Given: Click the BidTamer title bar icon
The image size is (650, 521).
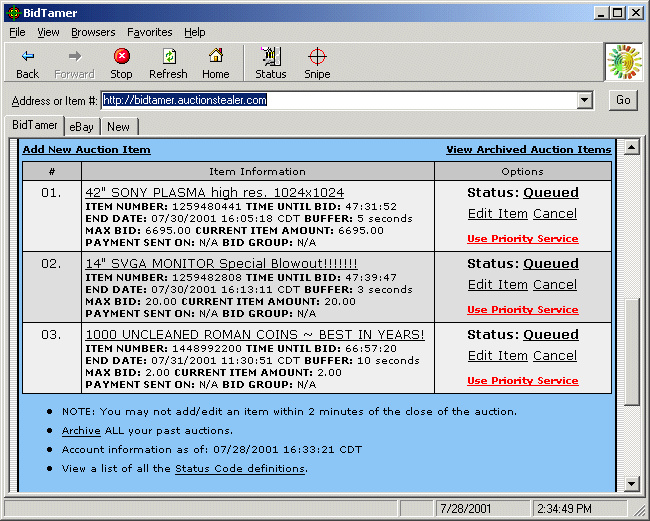Looking at the screenshot, I should click(14, 13).
